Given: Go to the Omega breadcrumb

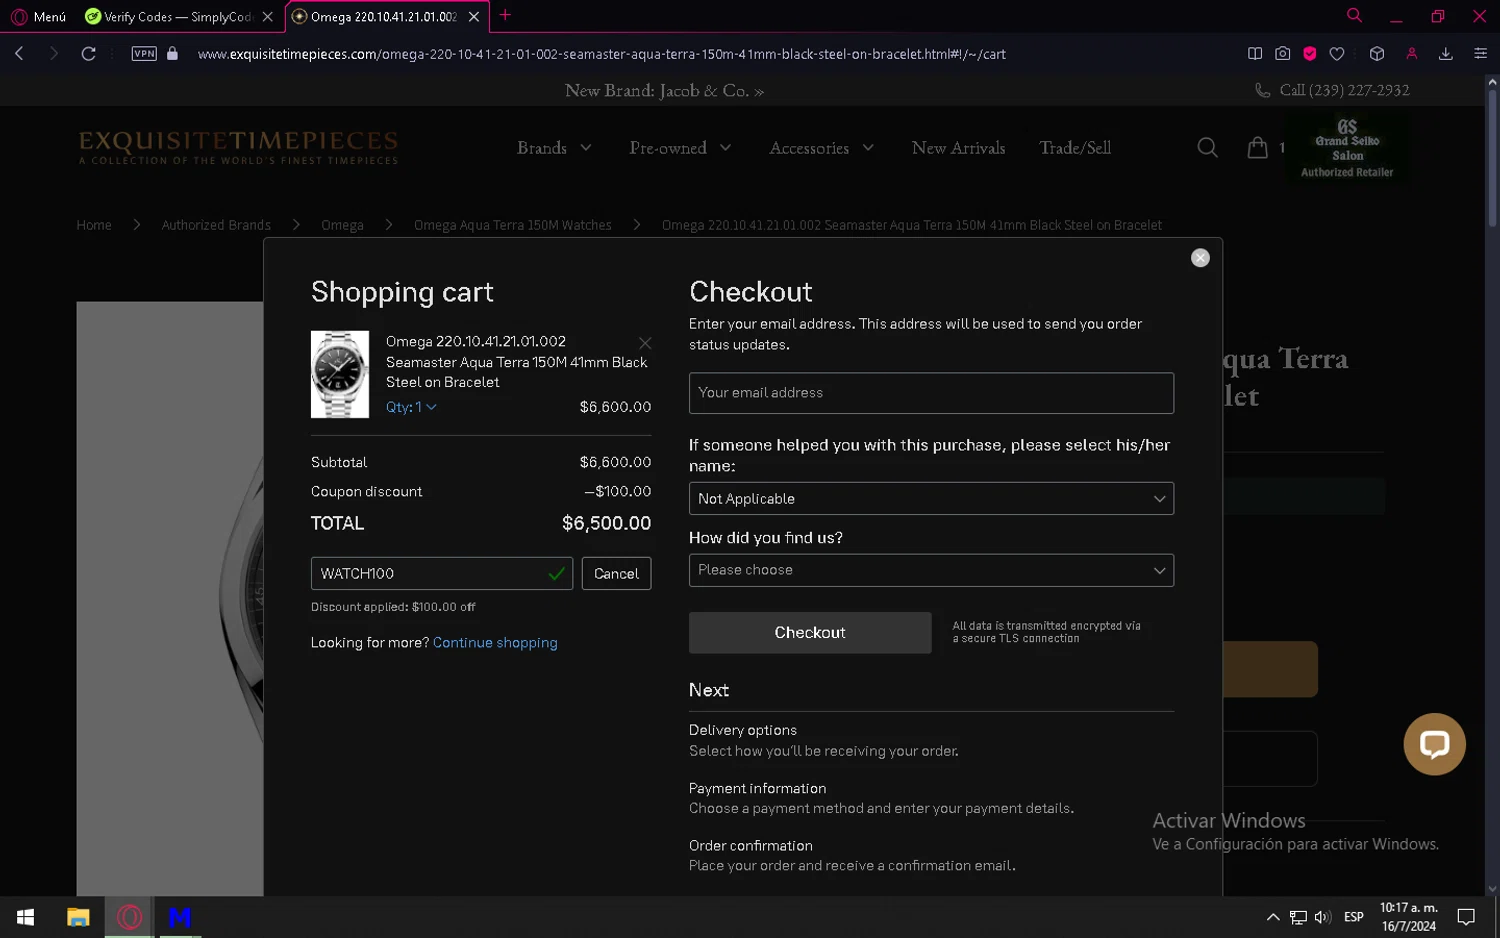Looking at the screenshot, I should tap(342, 225).
